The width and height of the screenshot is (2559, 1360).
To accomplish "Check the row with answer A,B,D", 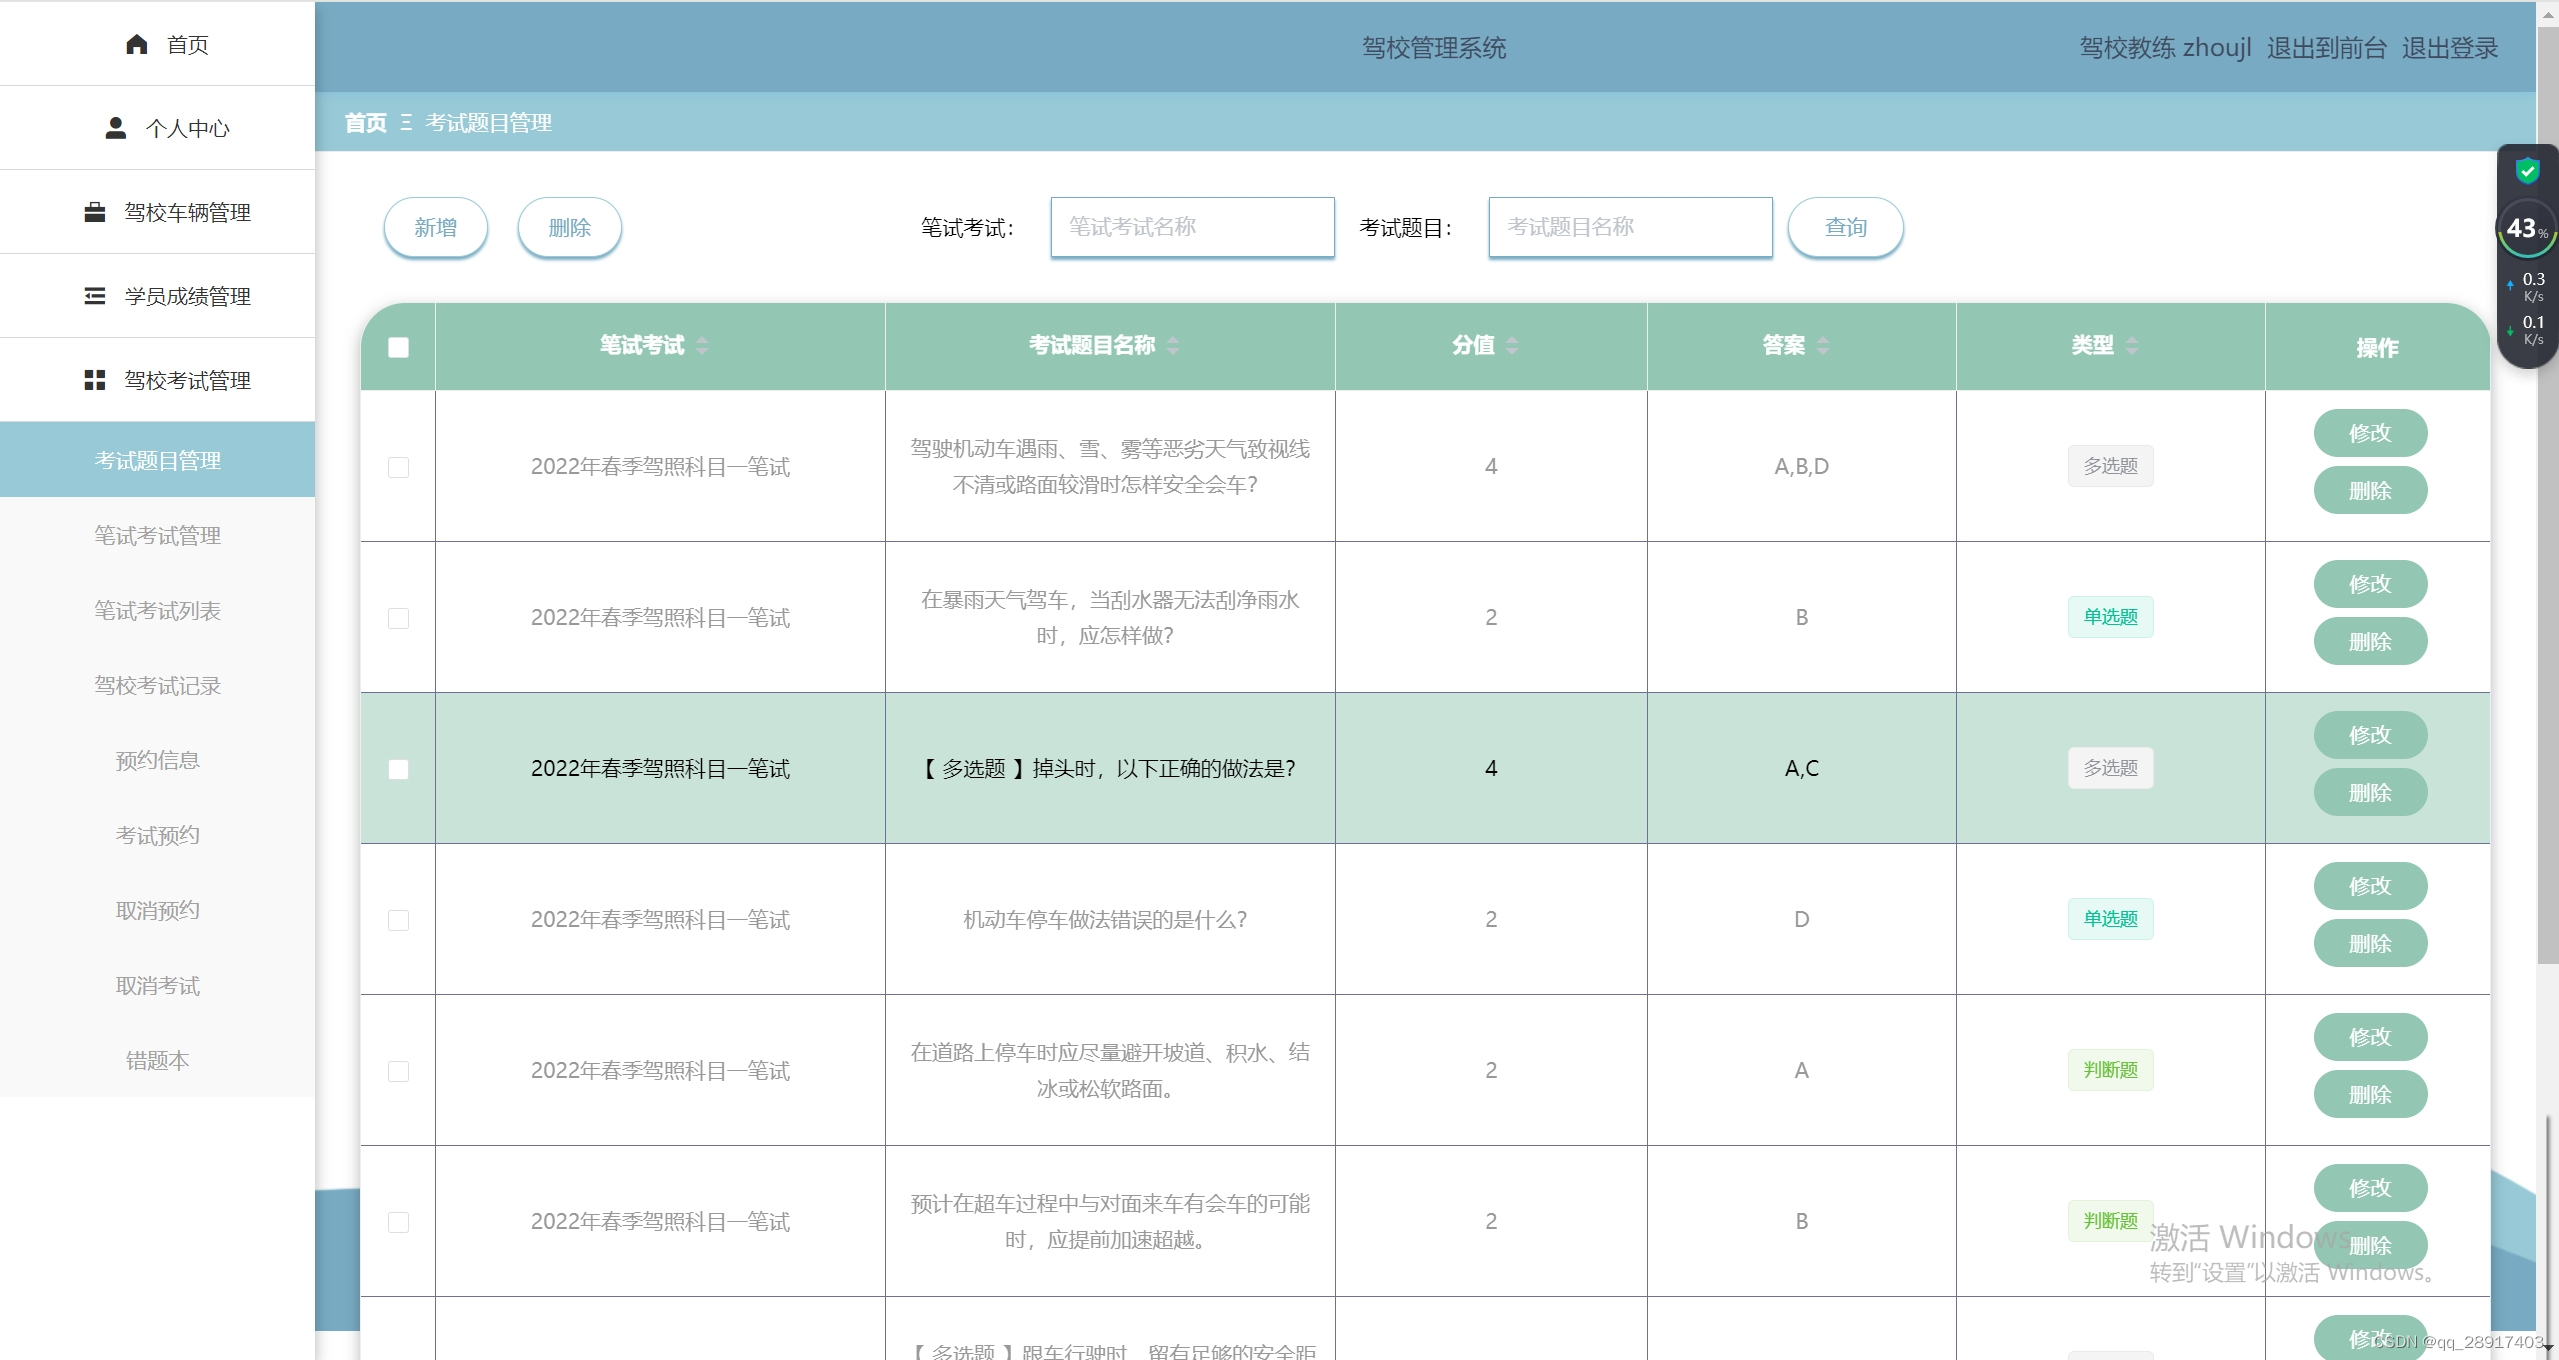I will (398, 468).
